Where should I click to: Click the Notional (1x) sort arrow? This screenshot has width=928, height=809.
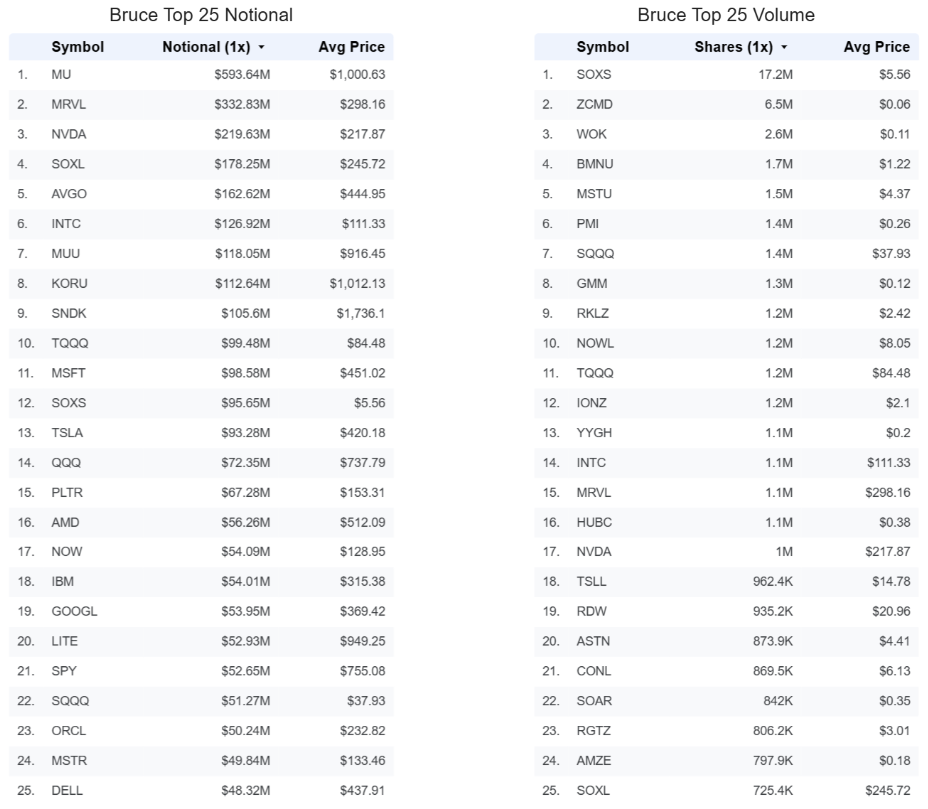[261, 47]
